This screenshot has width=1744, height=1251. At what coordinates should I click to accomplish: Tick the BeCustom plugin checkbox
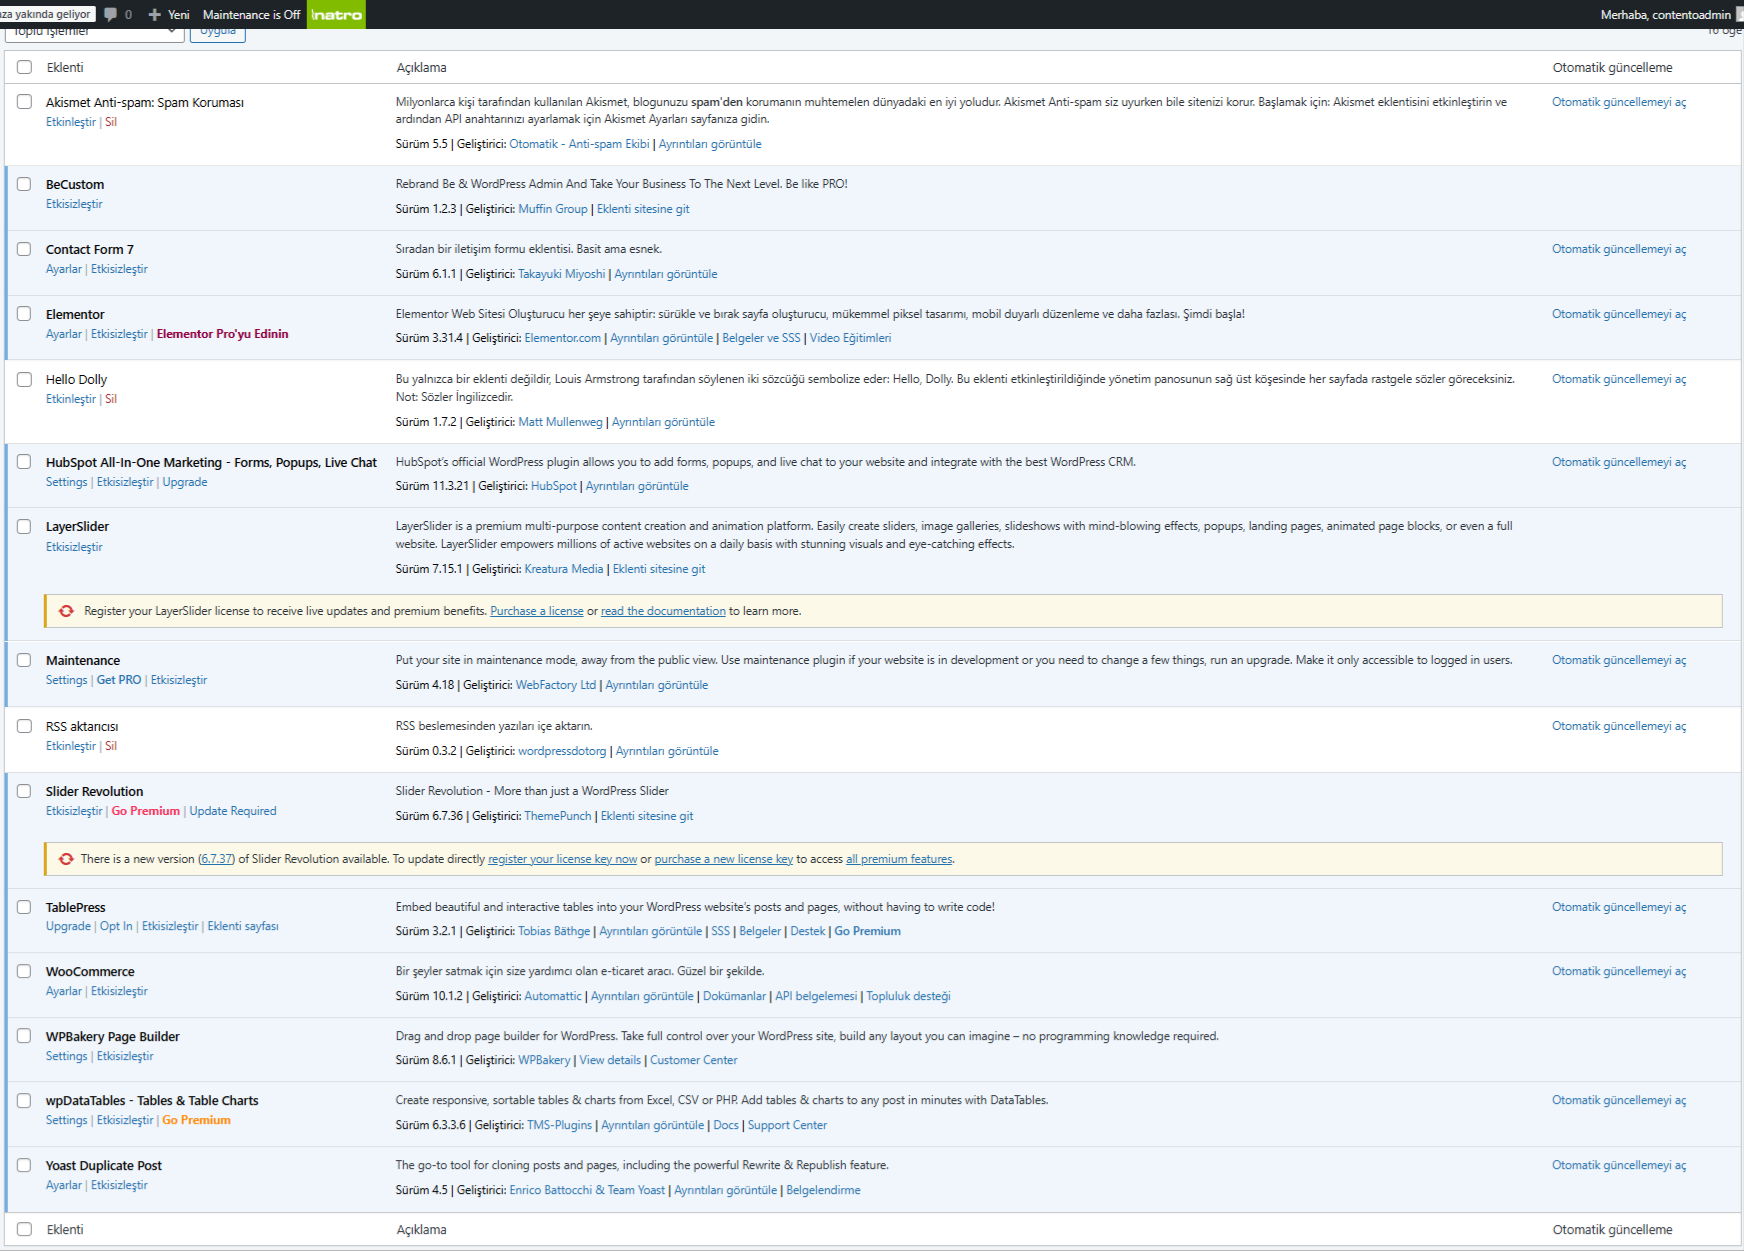tap(24, 184)
